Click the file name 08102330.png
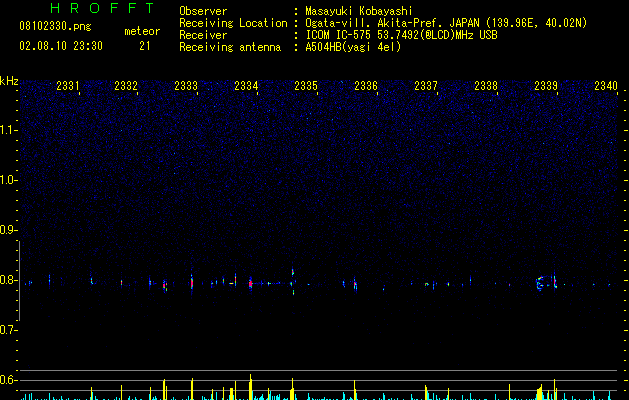The image size is (629, 400). (x=55, y=27)
